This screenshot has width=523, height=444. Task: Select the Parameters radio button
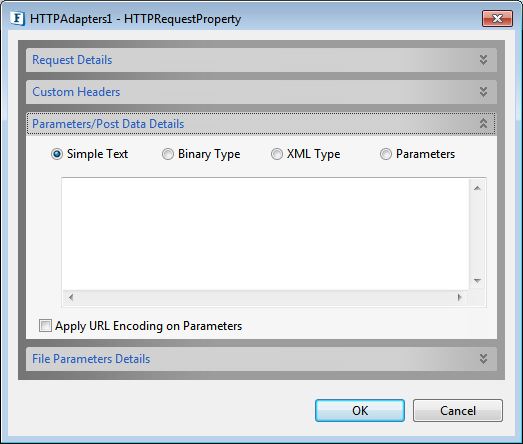pos(386,154)
